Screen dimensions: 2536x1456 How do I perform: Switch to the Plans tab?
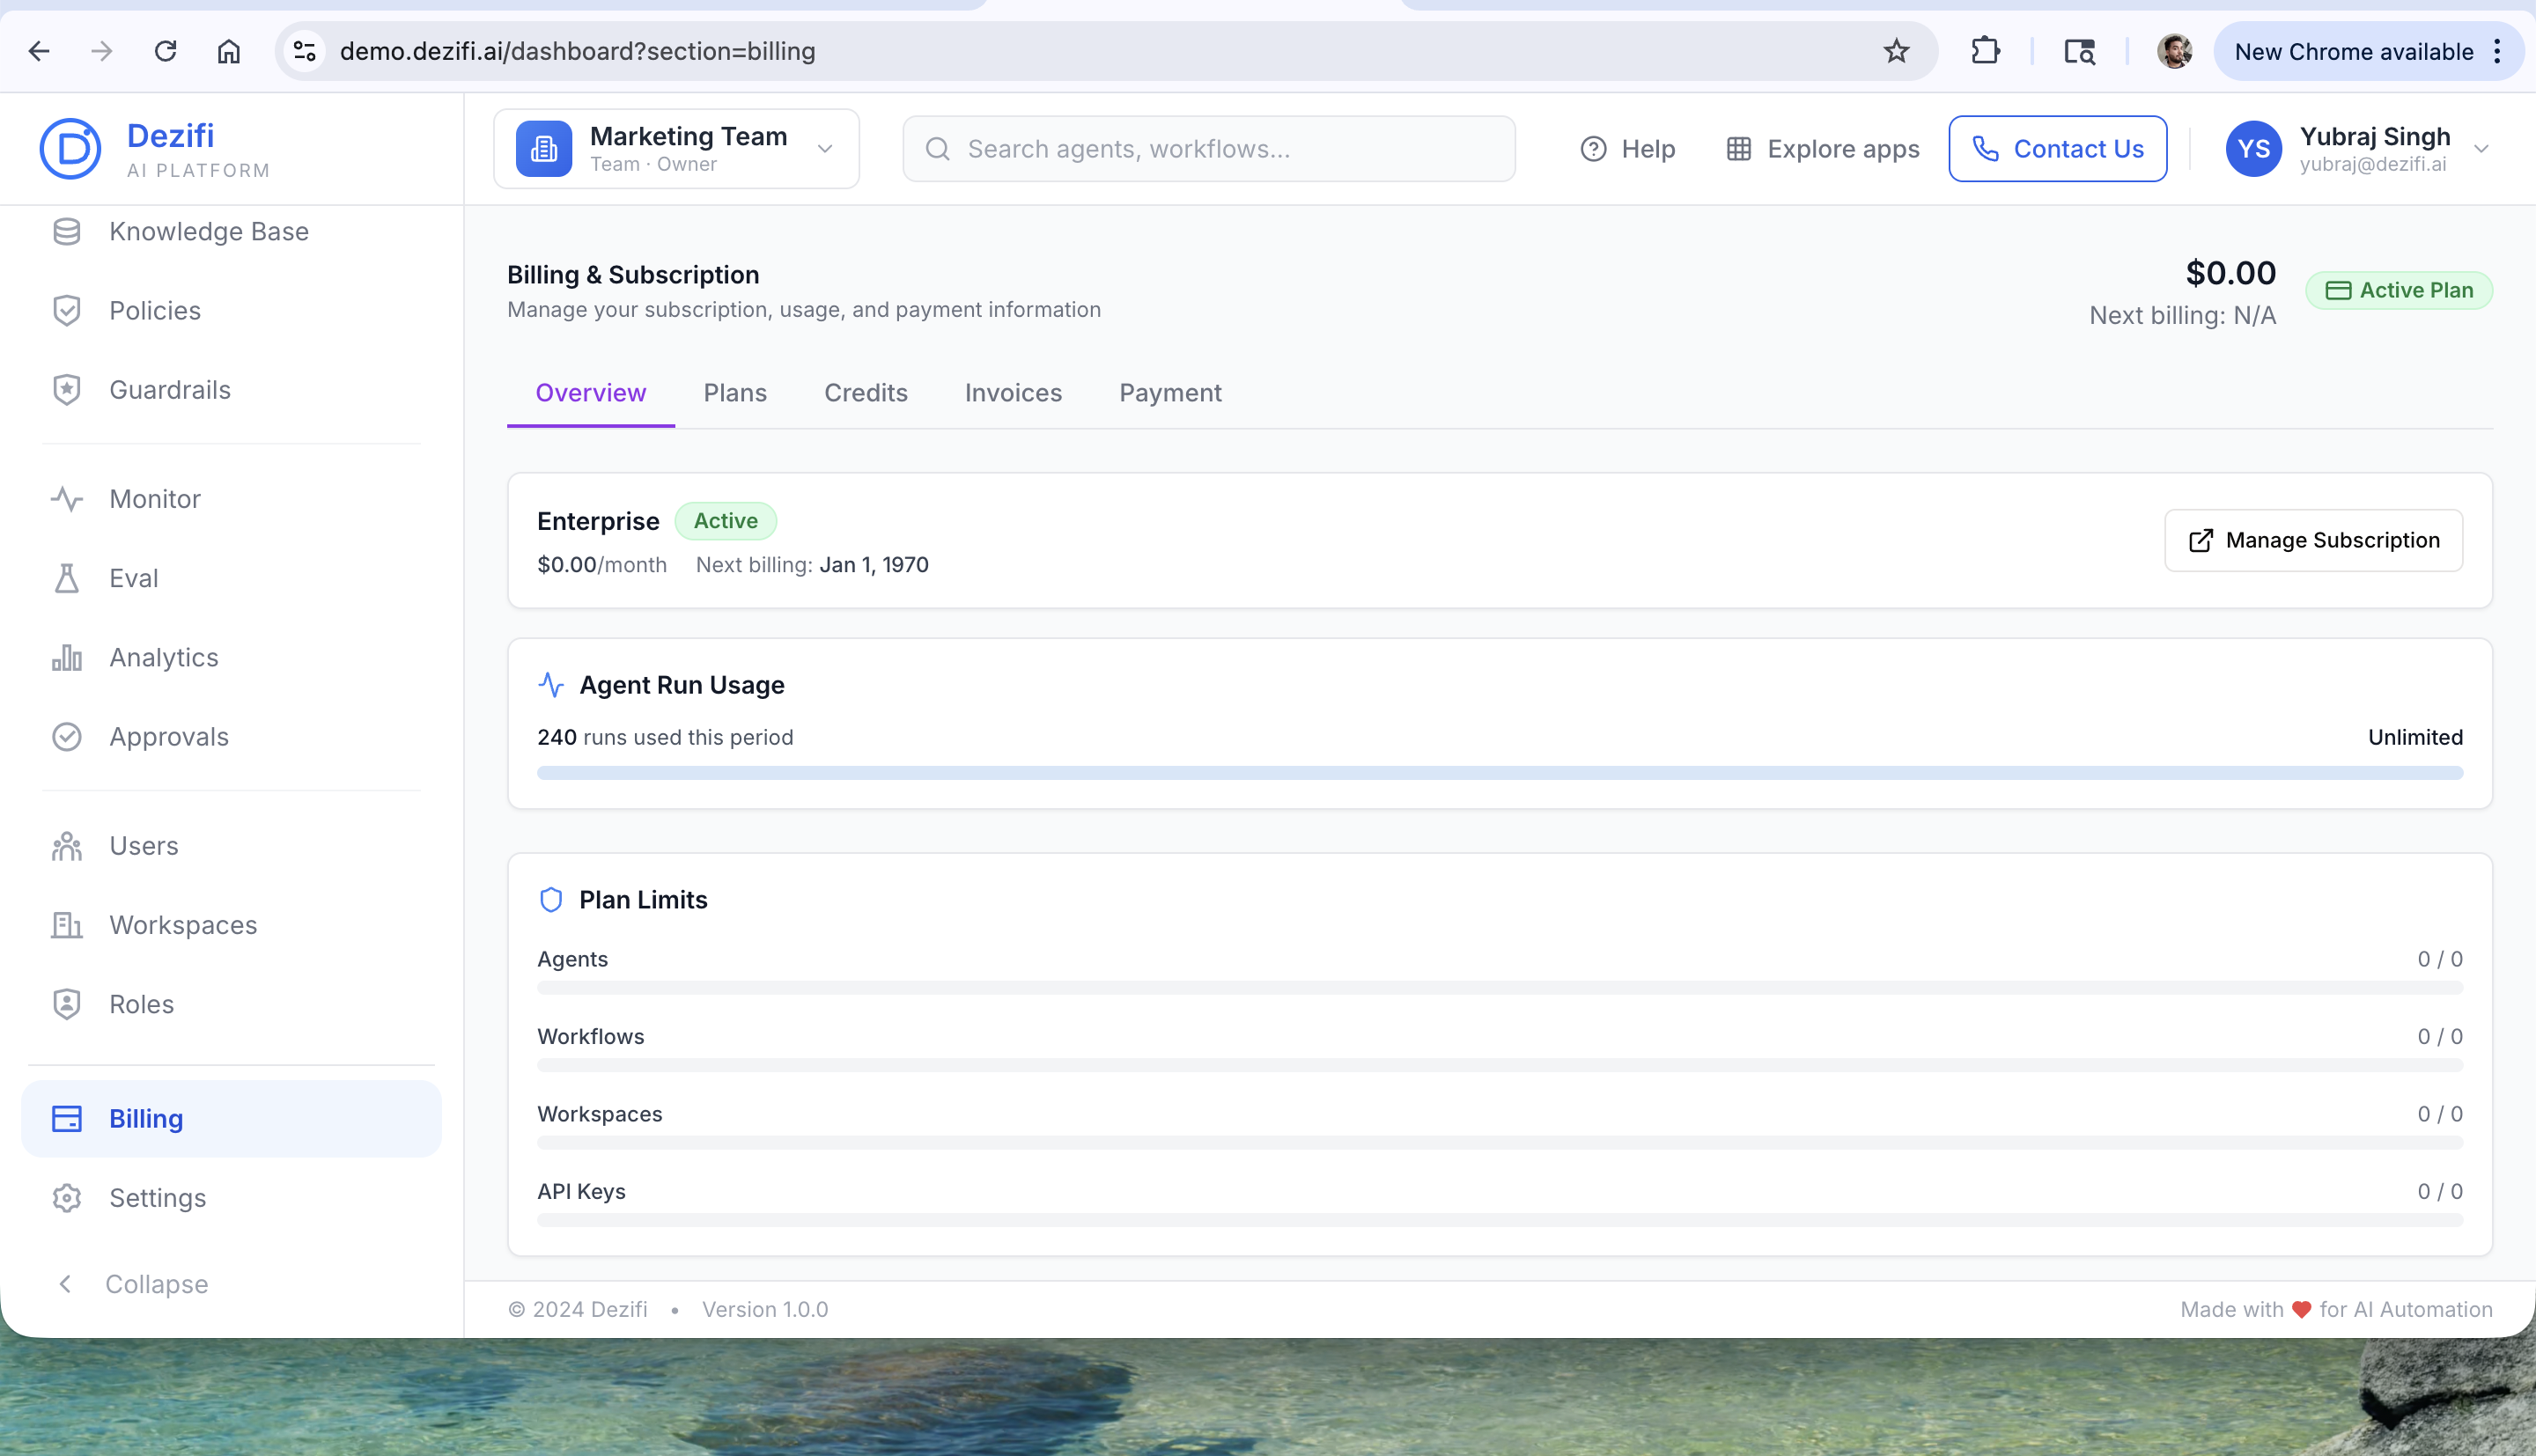coord(735,393)
